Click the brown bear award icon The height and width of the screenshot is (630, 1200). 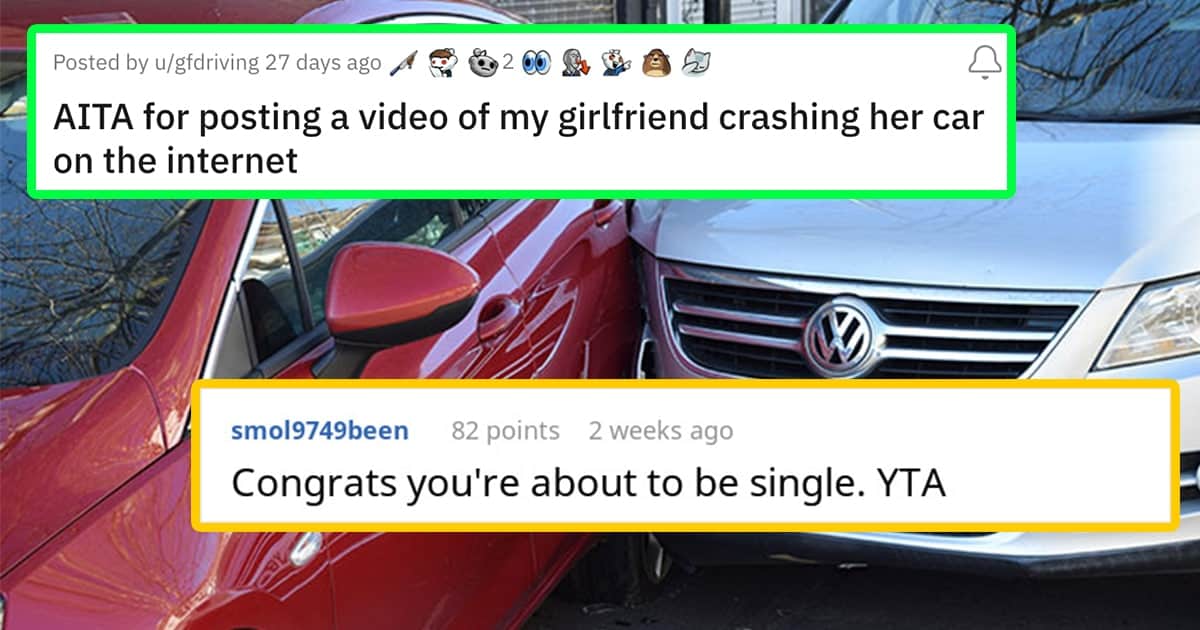(x=654, y=64)
